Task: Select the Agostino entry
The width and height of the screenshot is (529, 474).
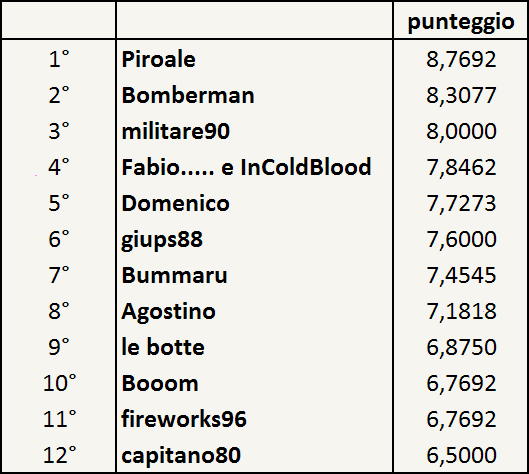Action: point(168,312)
